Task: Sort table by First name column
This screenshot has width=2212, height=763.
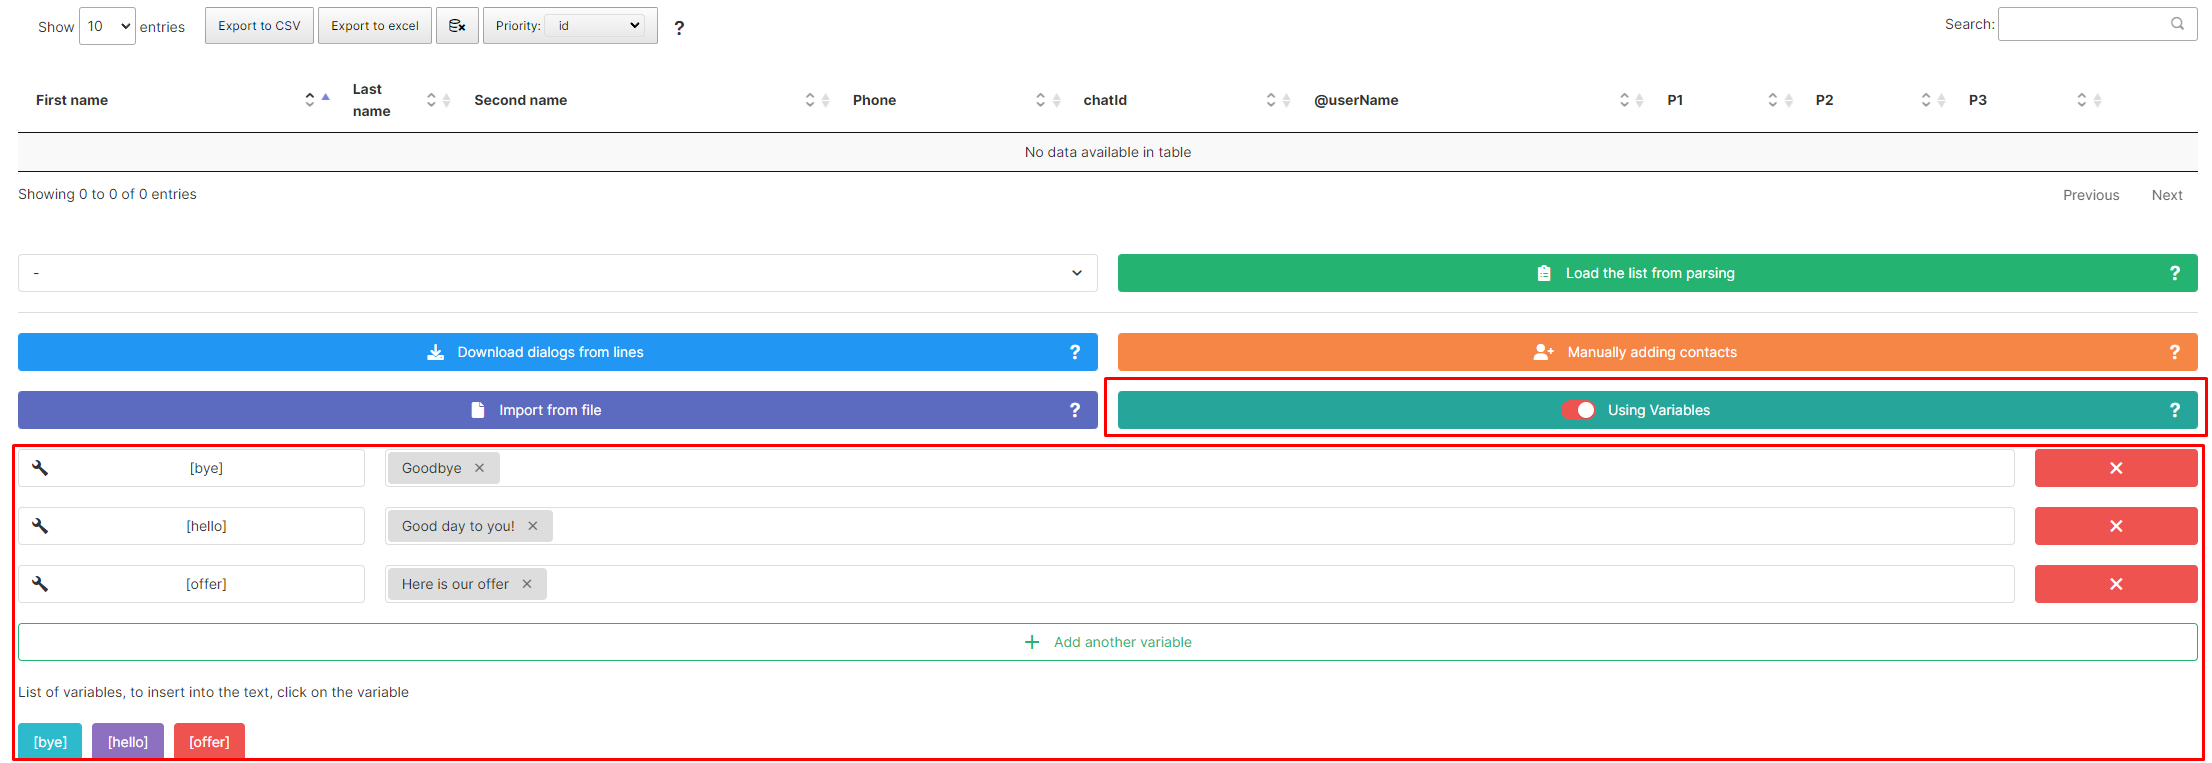Action: [72, 100]
